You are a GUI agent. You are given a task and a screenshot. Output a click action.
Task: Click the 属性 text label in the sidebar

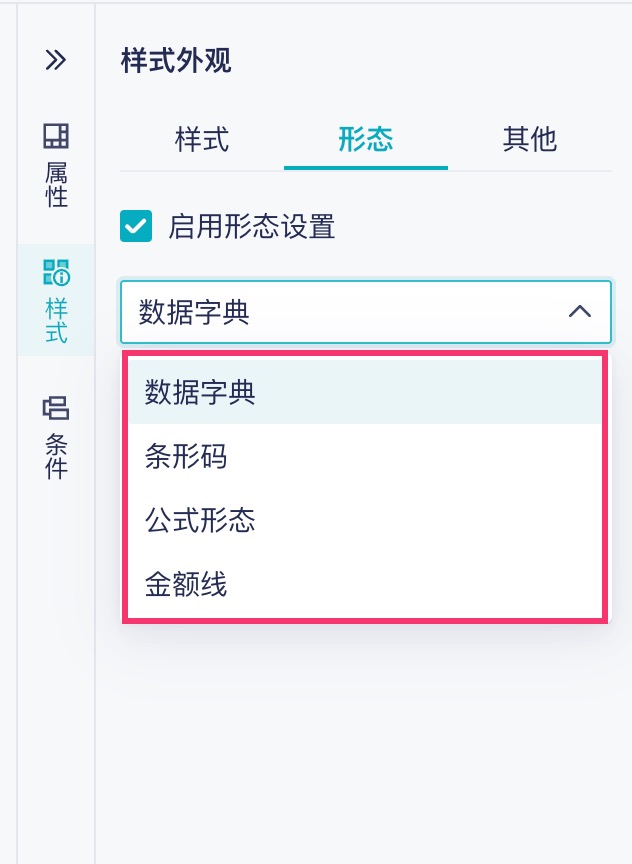coord(56,183)
